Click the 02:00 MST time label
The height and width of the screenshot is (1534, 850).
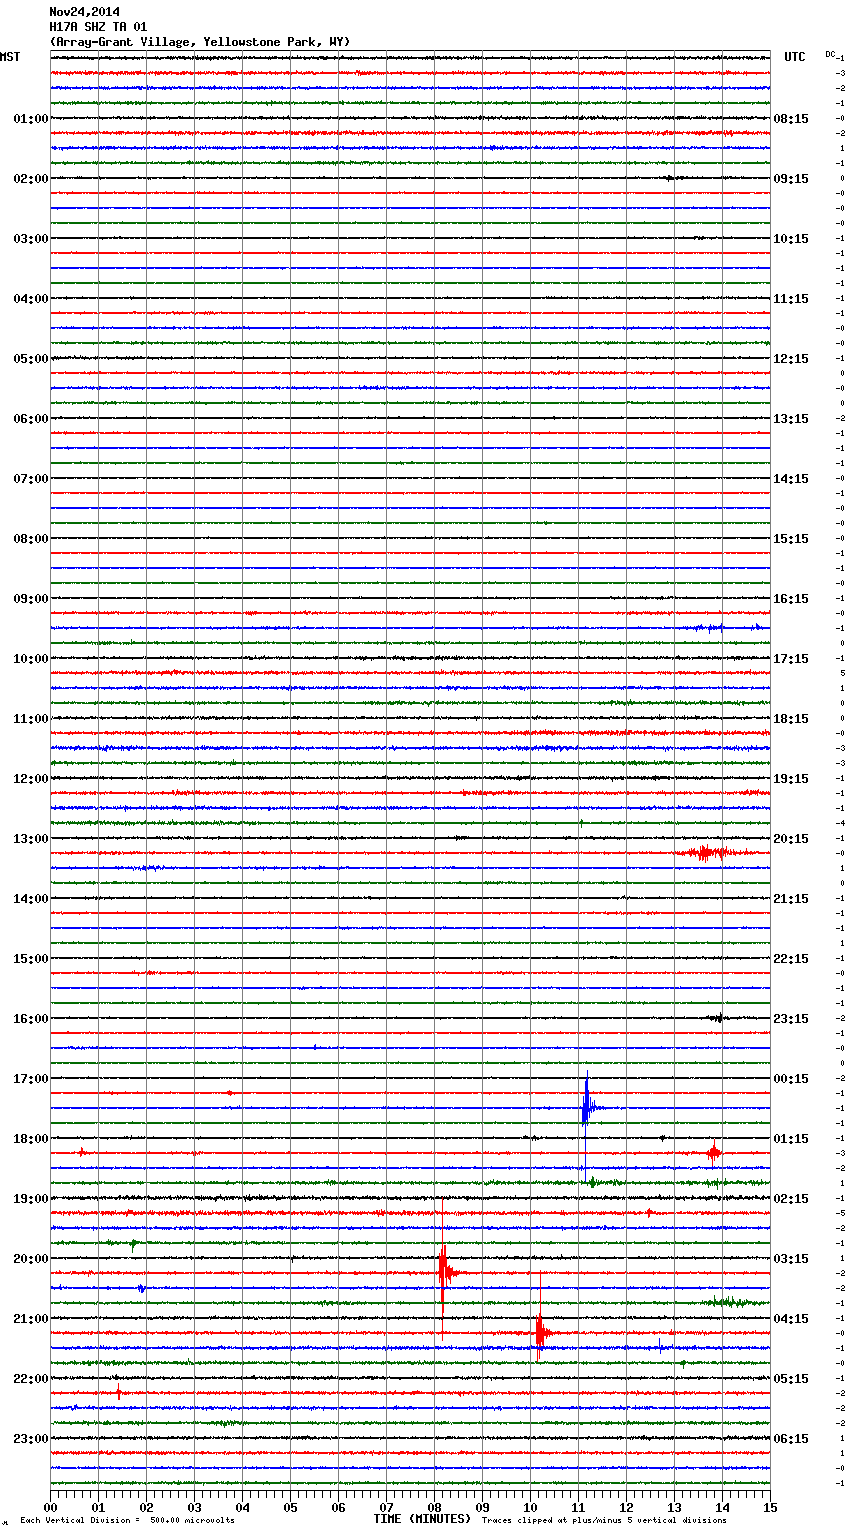point(30,179)
